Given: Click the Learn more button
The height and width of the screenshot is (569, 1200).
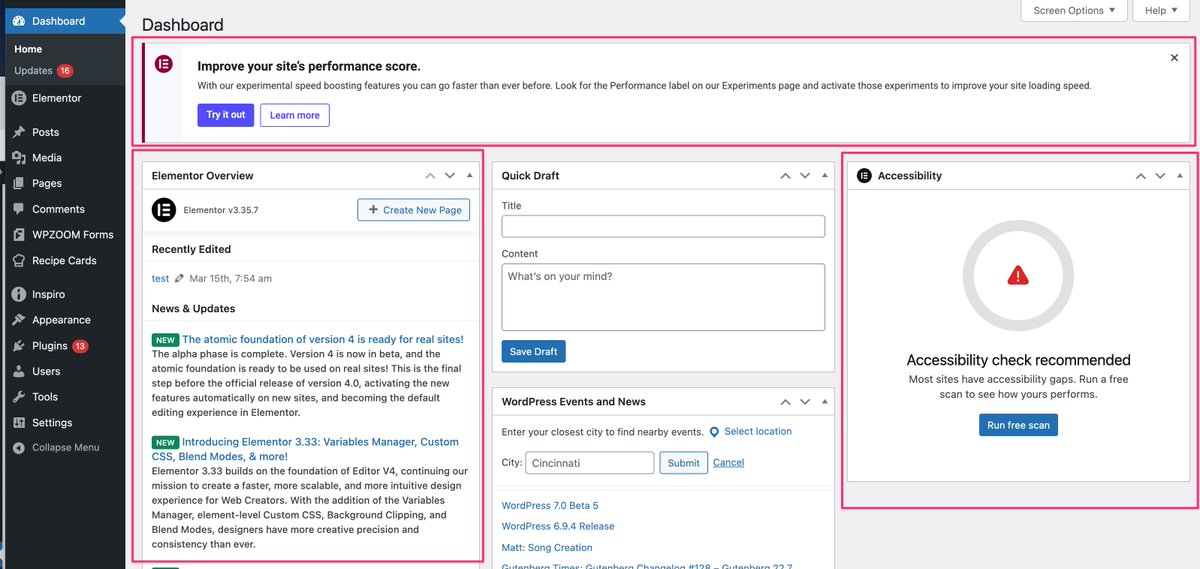Looking at the screenshot, I should pos(295,115).
